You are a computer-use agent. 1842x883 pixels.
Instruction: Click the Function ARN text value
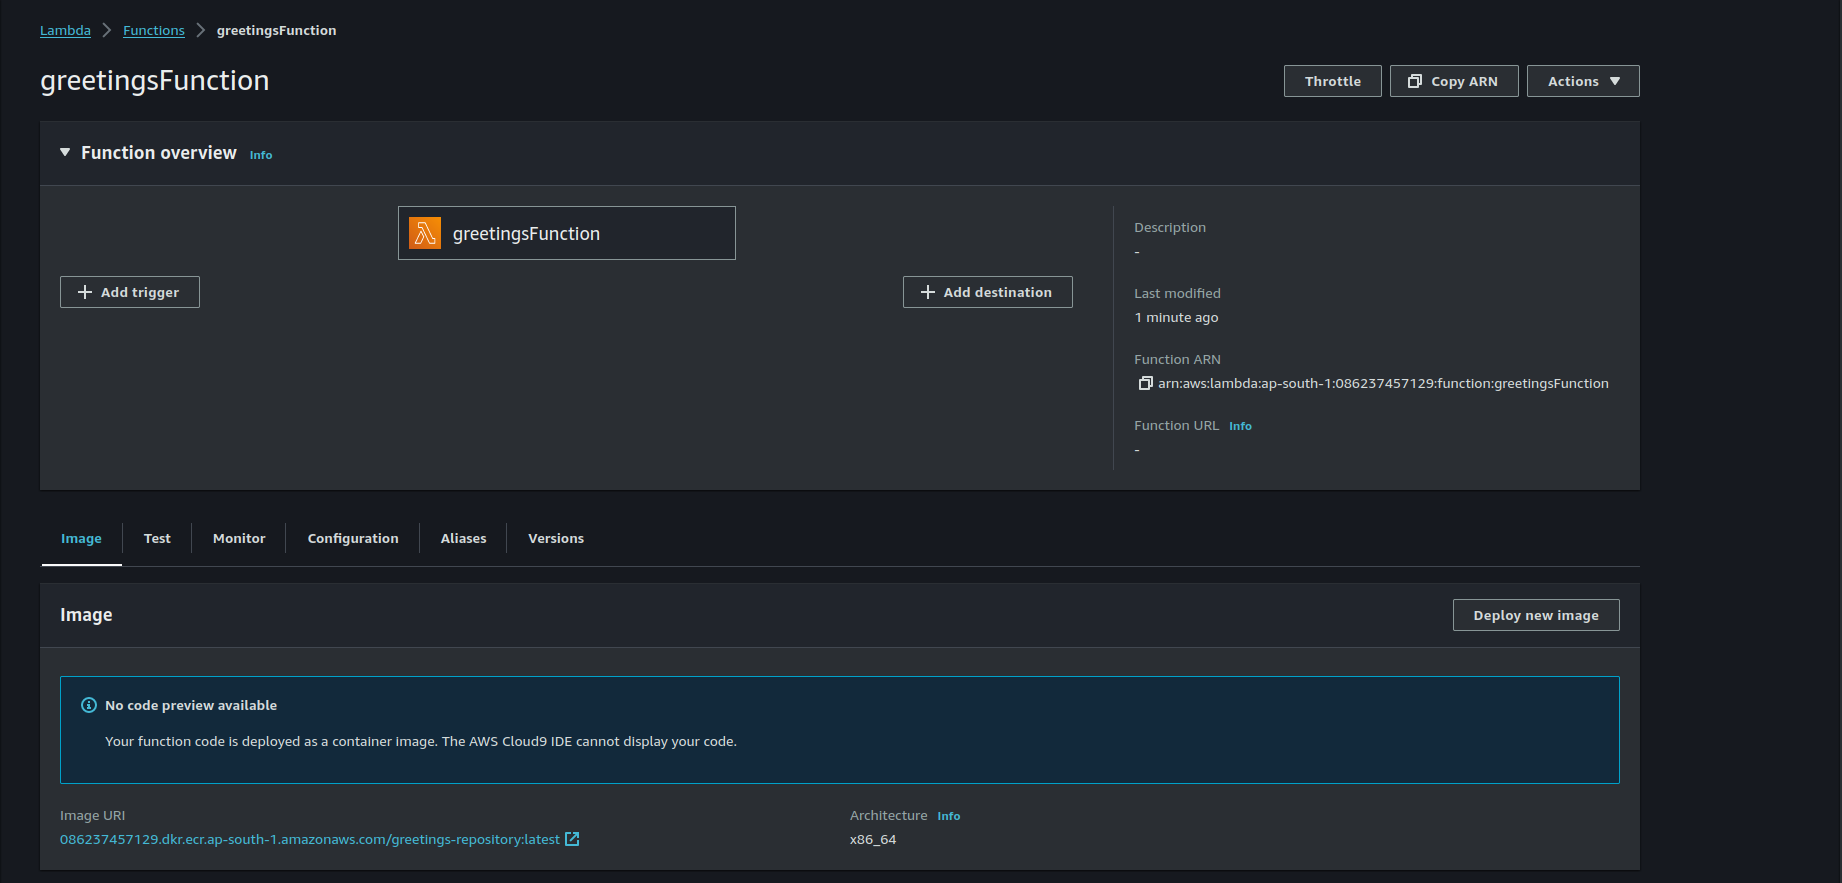[x=1383, y=383]
